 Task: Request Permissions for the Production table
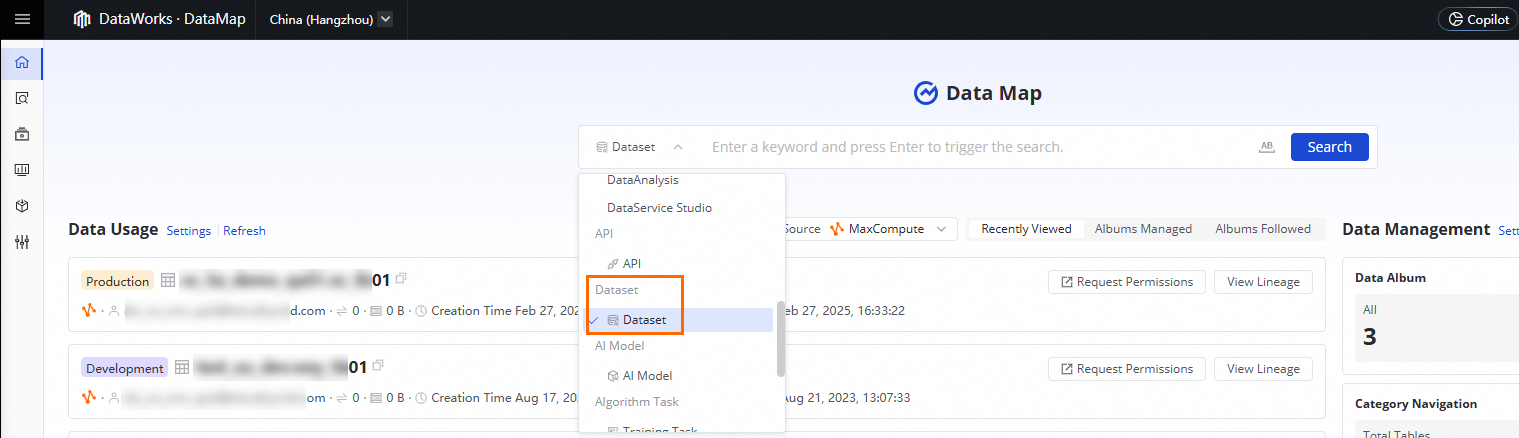pyautogui.click(x=1126, y=282)
